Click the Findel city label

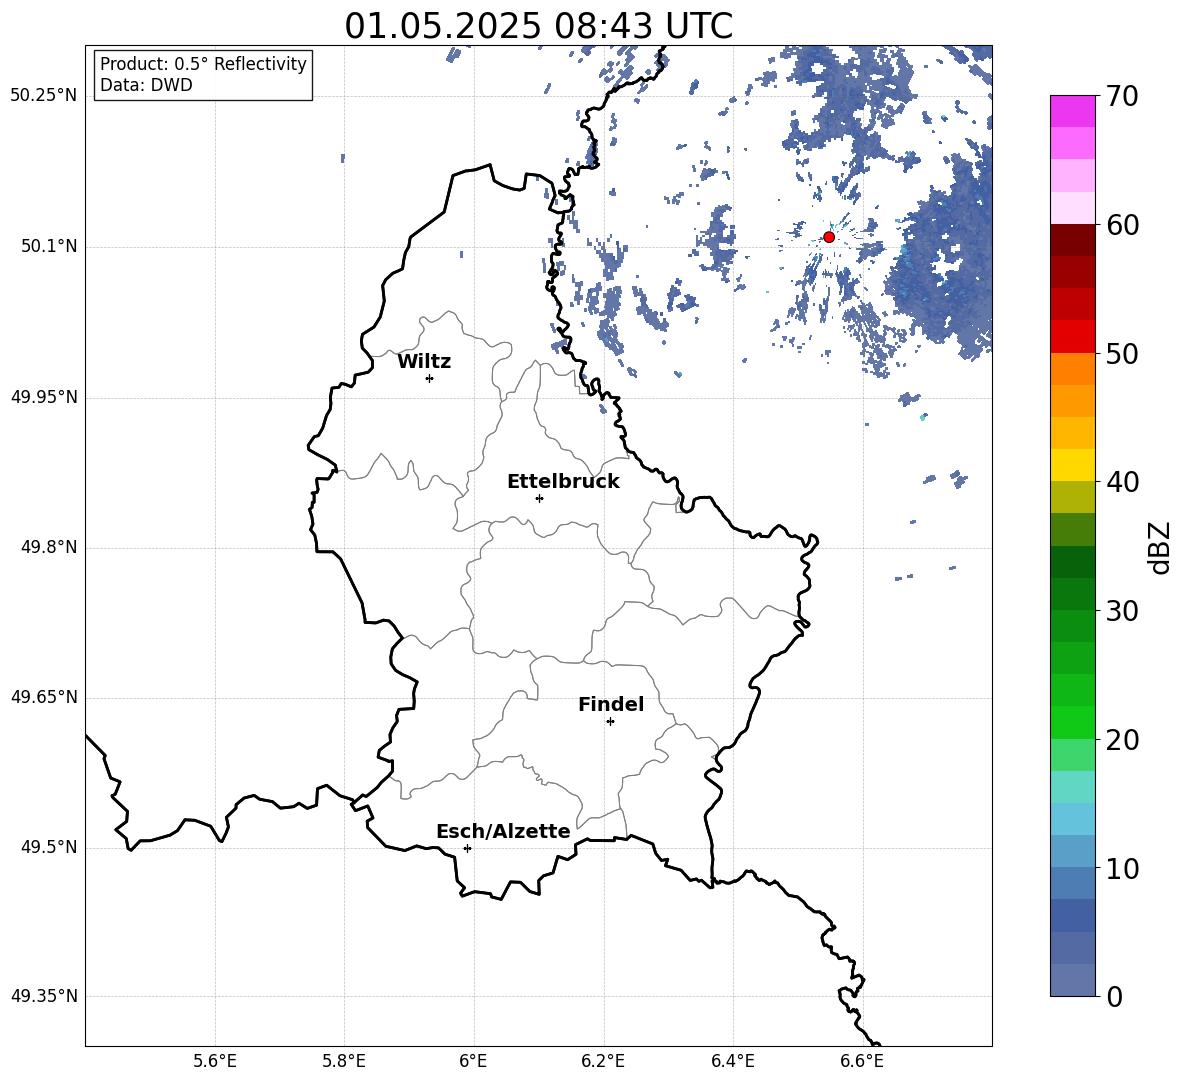tap(611, 704)
